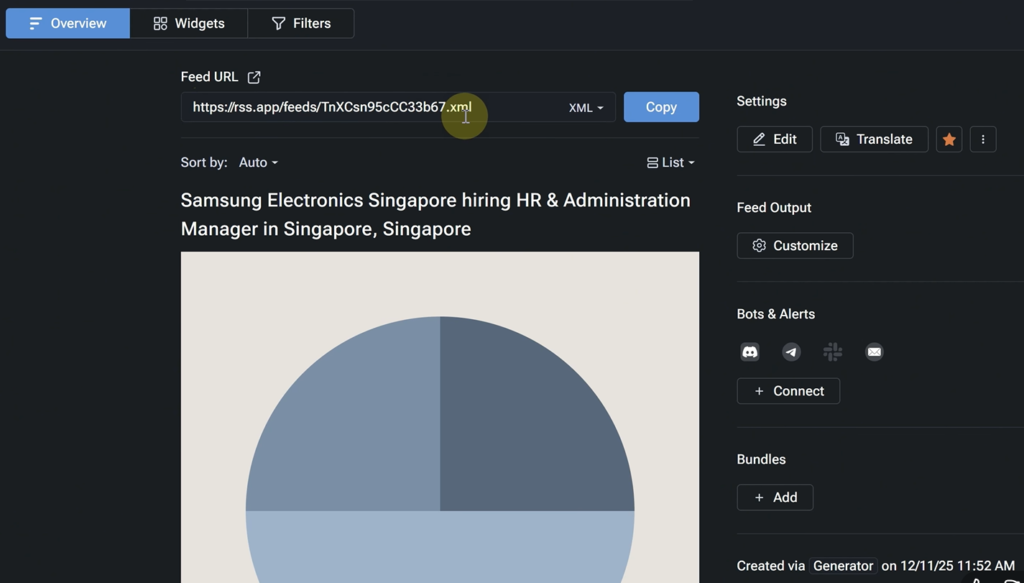Switch to the Widgets tab
This screenshot has height=583, width=1024.
click(x=188, y=23)
